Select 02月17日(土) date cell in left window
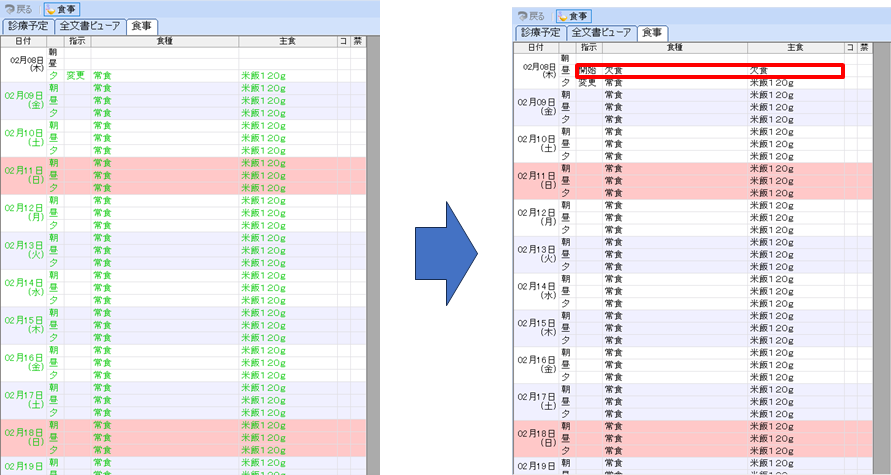Screen dimensions: 891x475 coord(24,400)
